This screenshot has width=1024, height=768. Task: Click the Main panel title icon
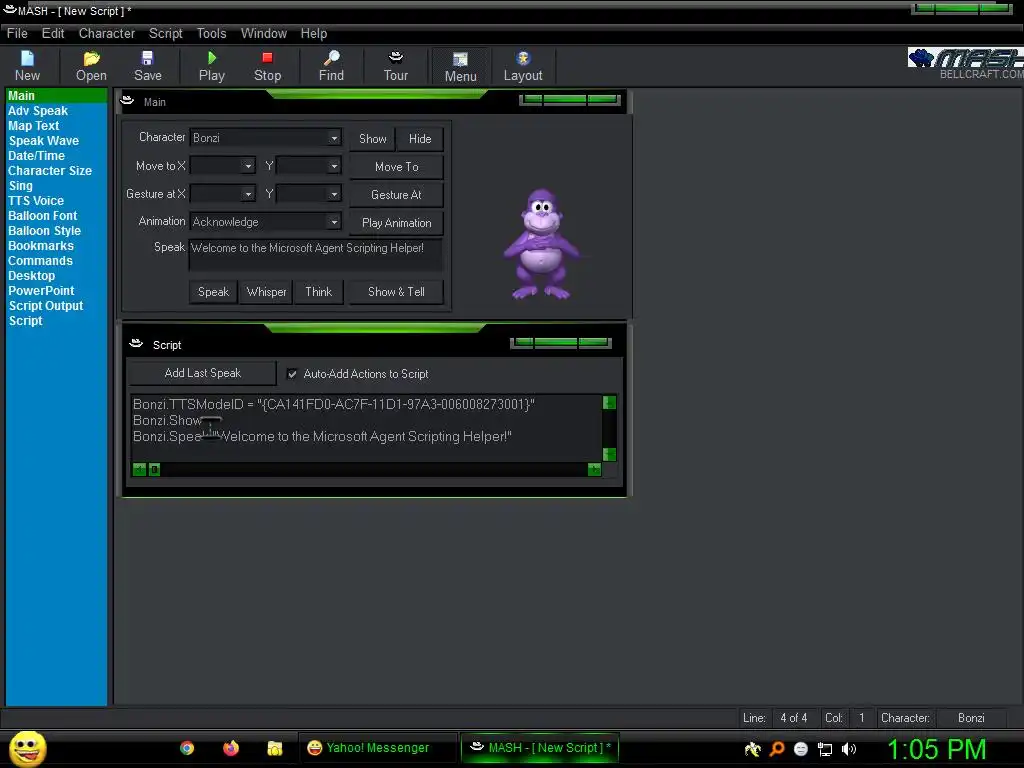pos(127,101)
